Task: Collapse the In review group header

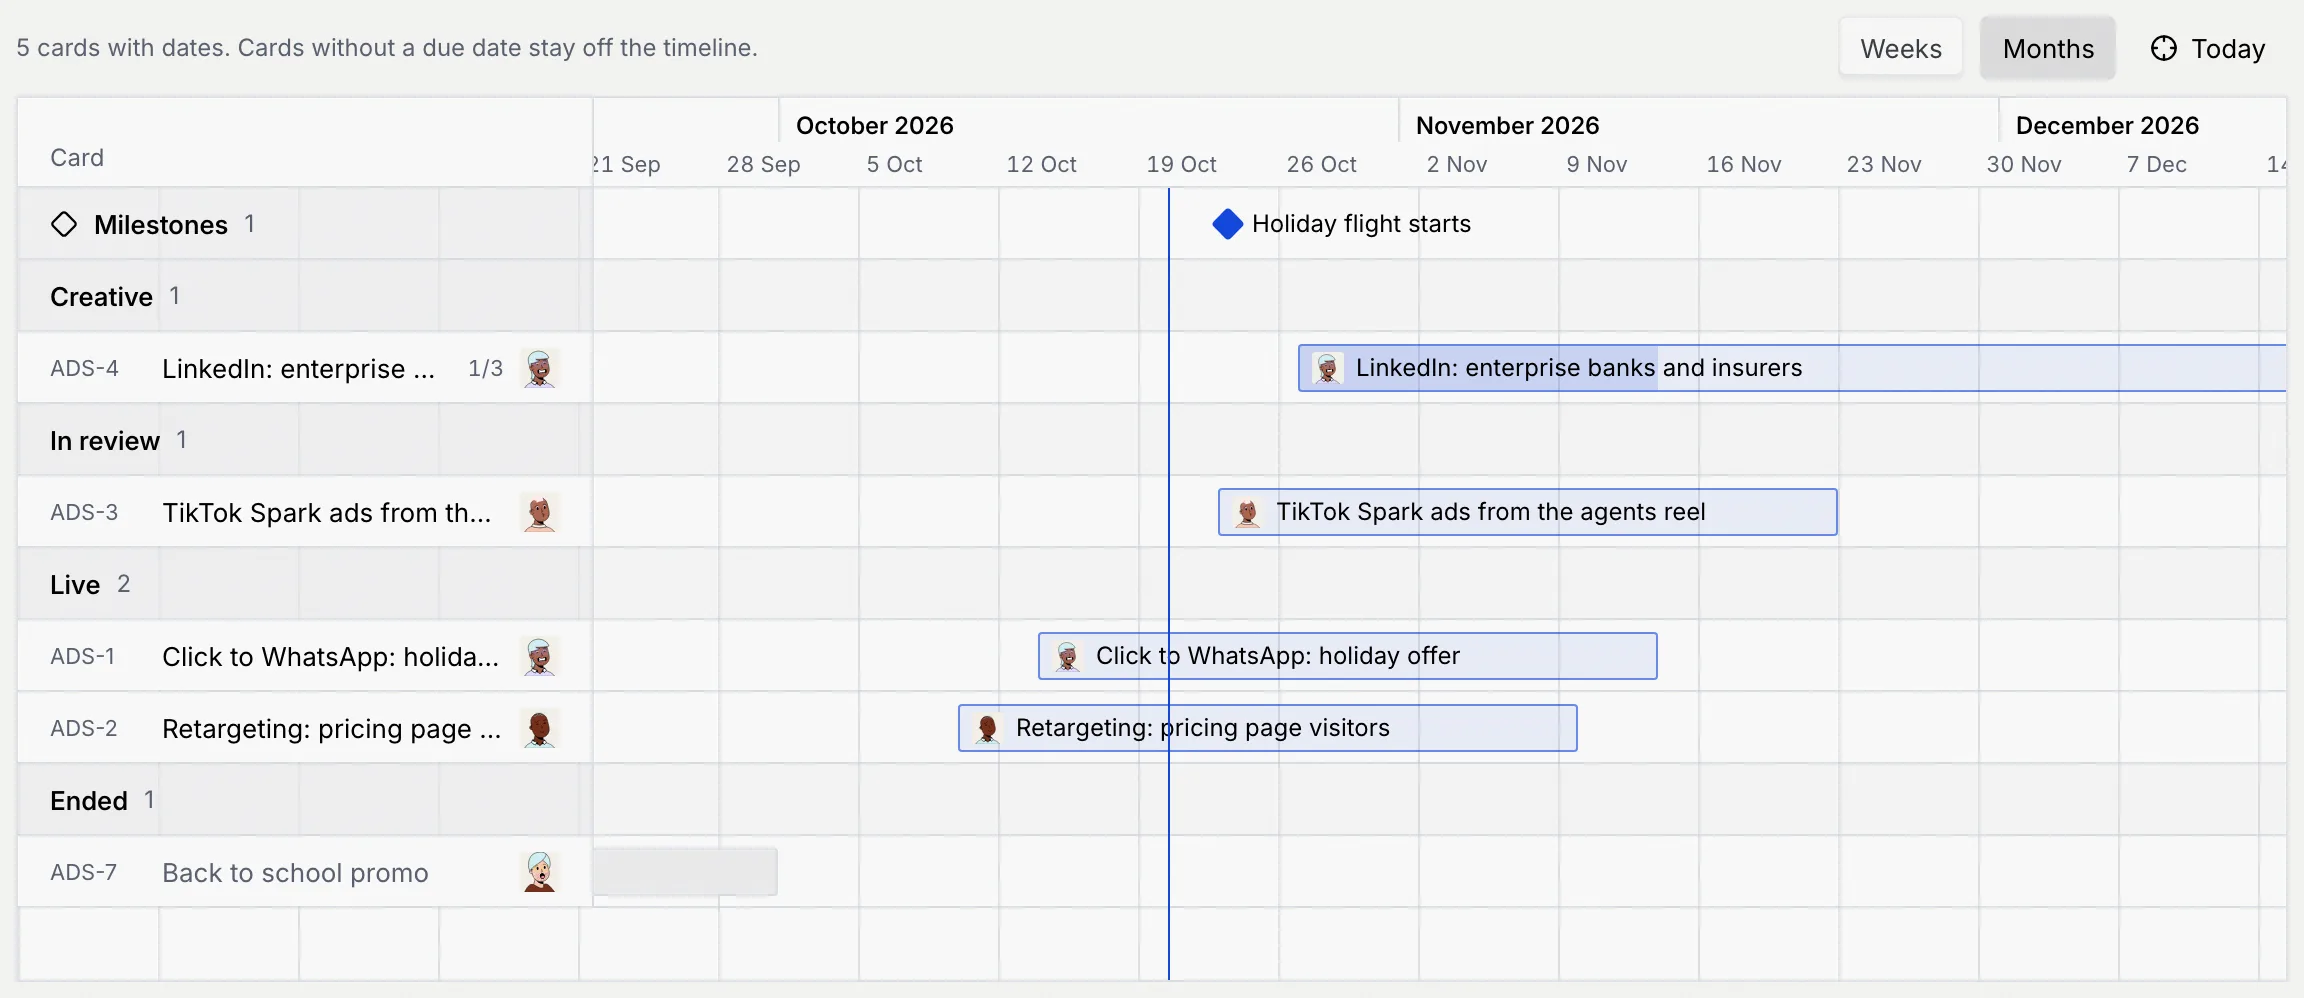Action: (x=305, y=440)
